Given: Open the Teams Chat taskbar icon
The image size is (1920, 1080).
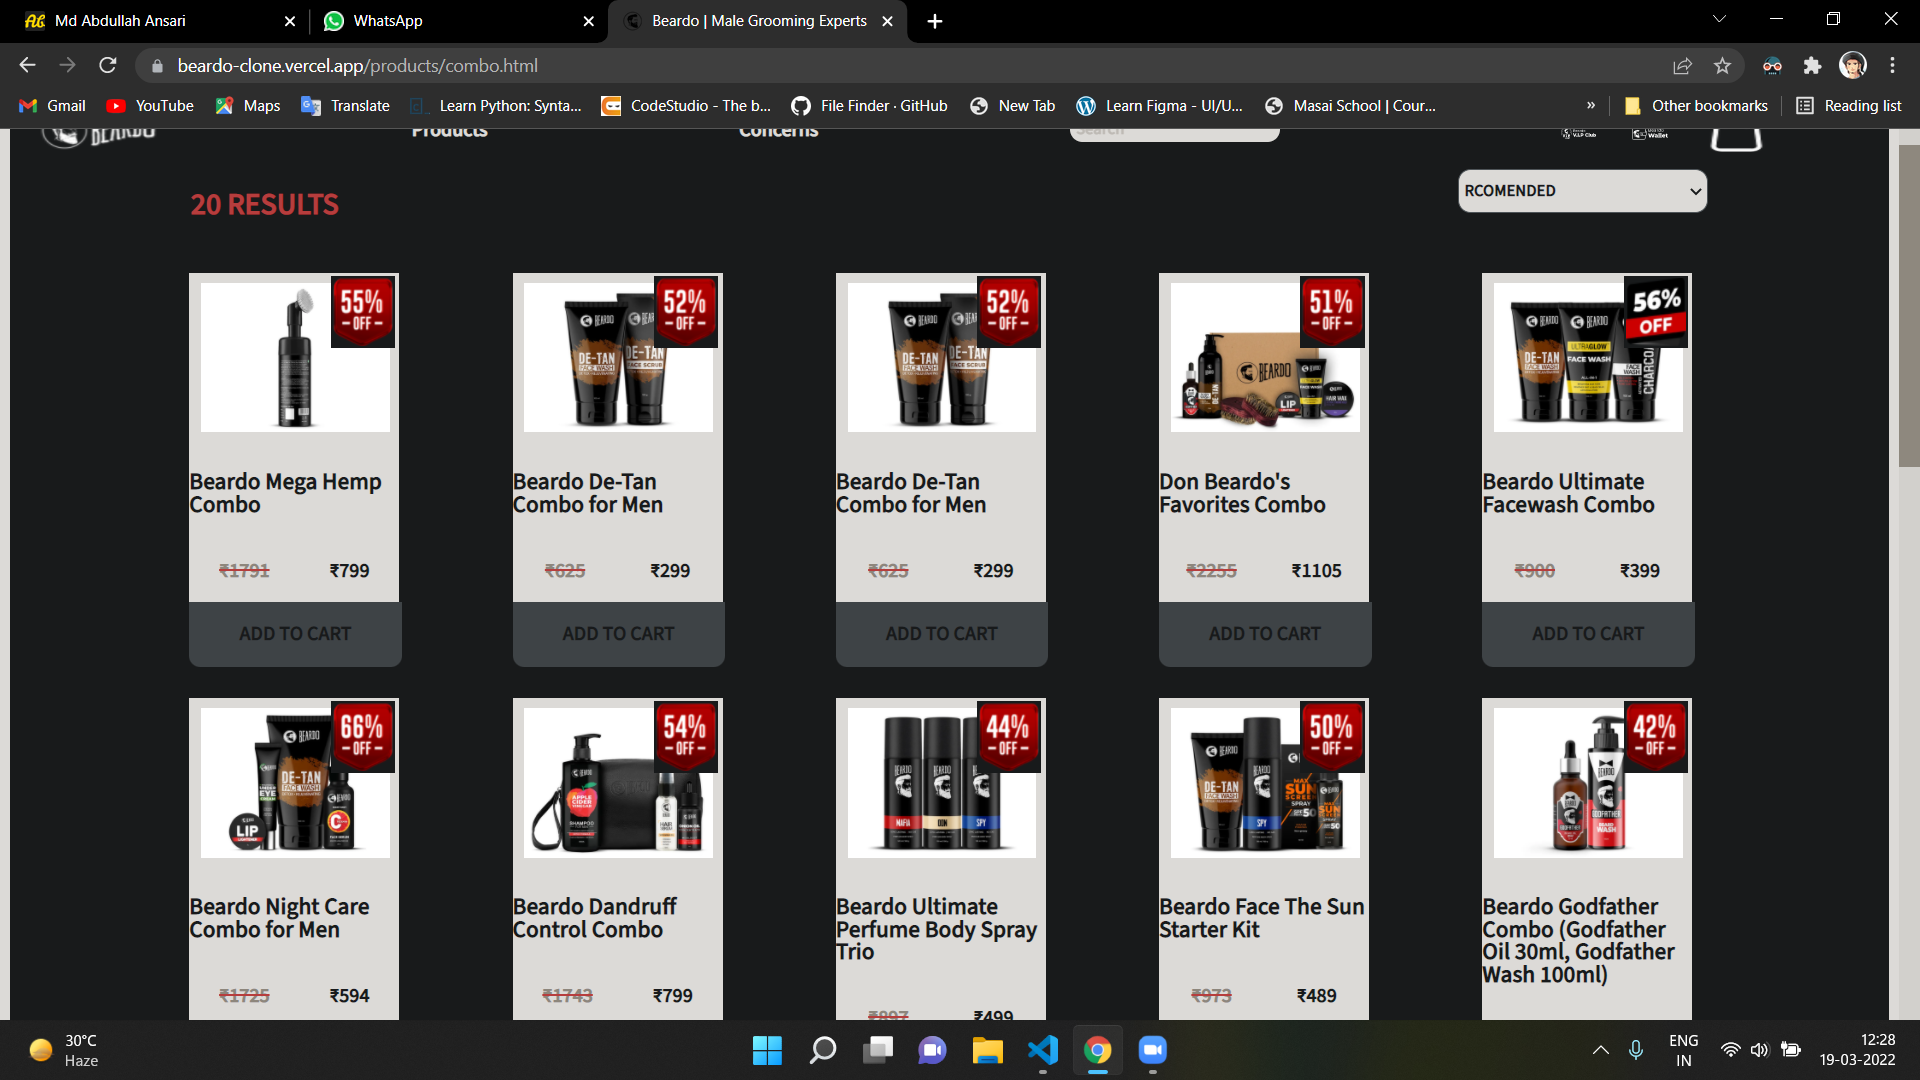Looking at the screenshot, I should pos(932,1050).
